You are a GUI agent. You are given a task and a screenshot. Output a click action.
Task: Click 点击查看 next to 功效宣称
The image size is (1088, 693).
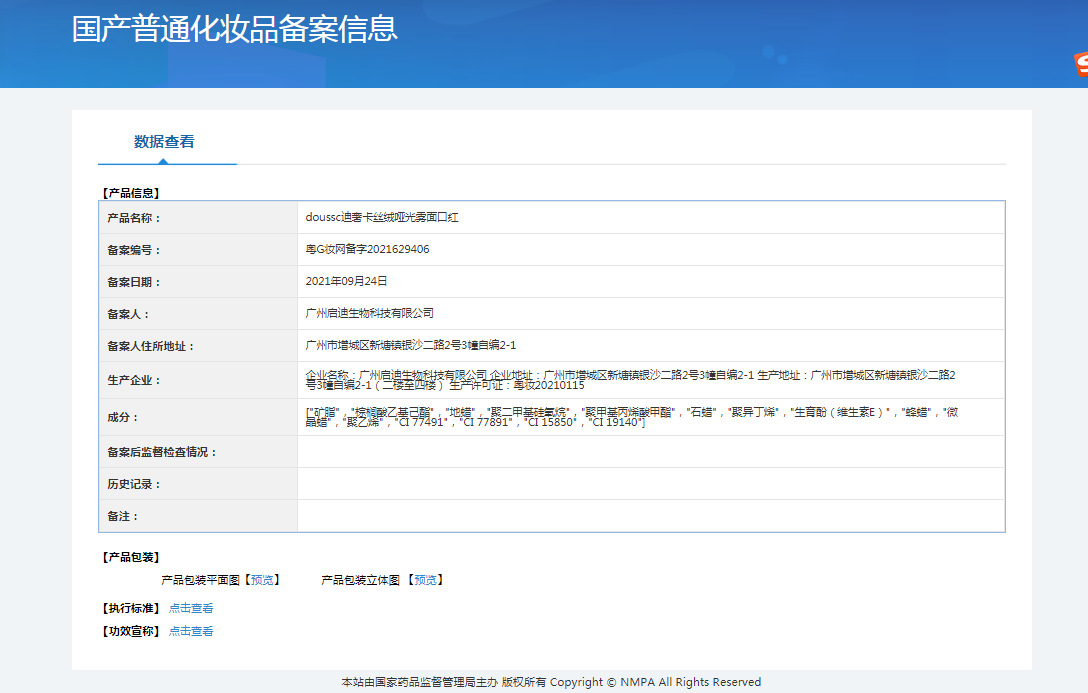(x=191, y=631)
